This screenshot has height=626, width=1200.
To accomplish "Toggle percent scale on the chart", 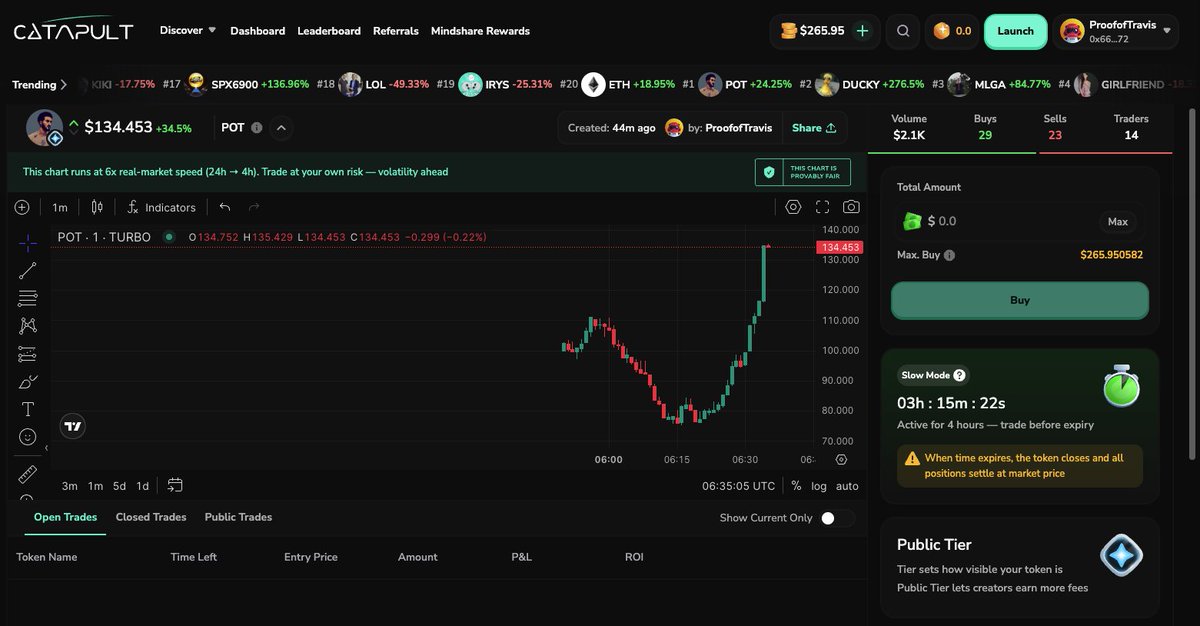I will (x=796, y=486).
